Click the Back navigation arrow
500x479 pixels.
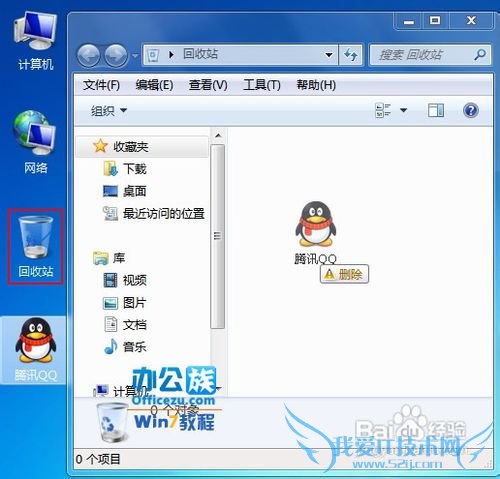click(x=89, y=55)
